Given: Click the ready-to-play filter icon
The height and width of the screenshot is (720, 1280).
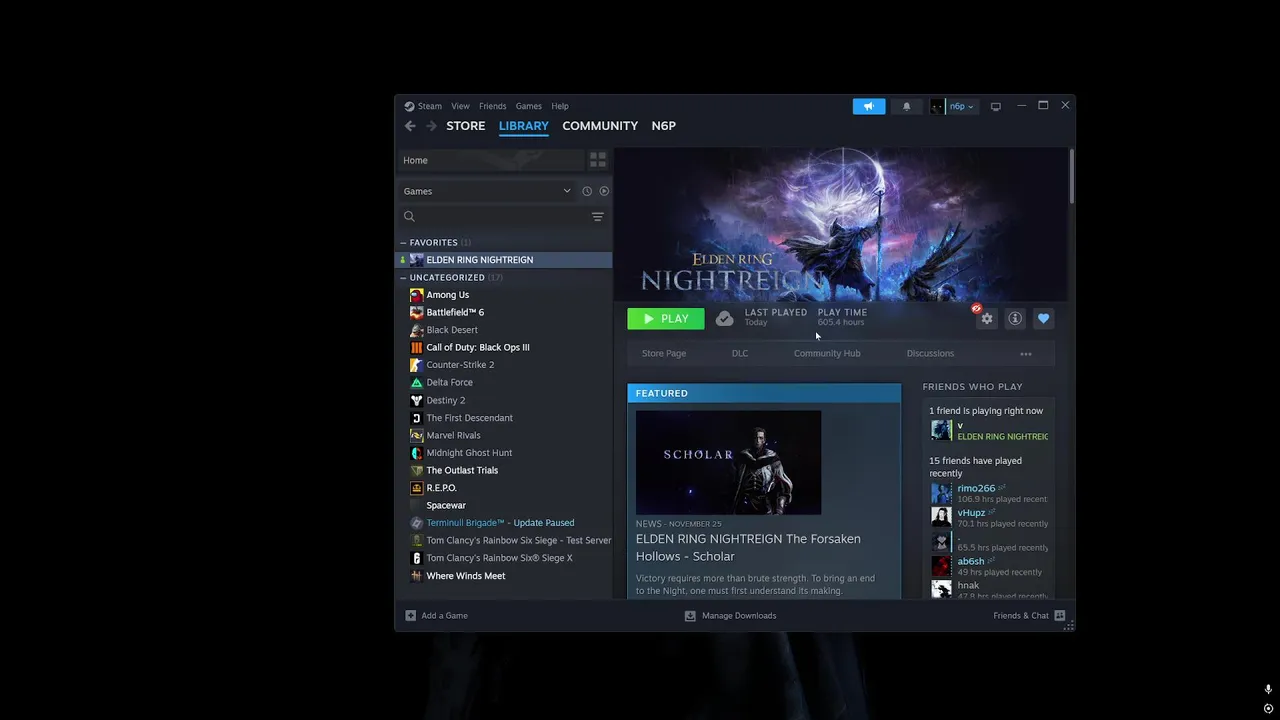Looking at the screenshot, I should (x=604, y=191).
